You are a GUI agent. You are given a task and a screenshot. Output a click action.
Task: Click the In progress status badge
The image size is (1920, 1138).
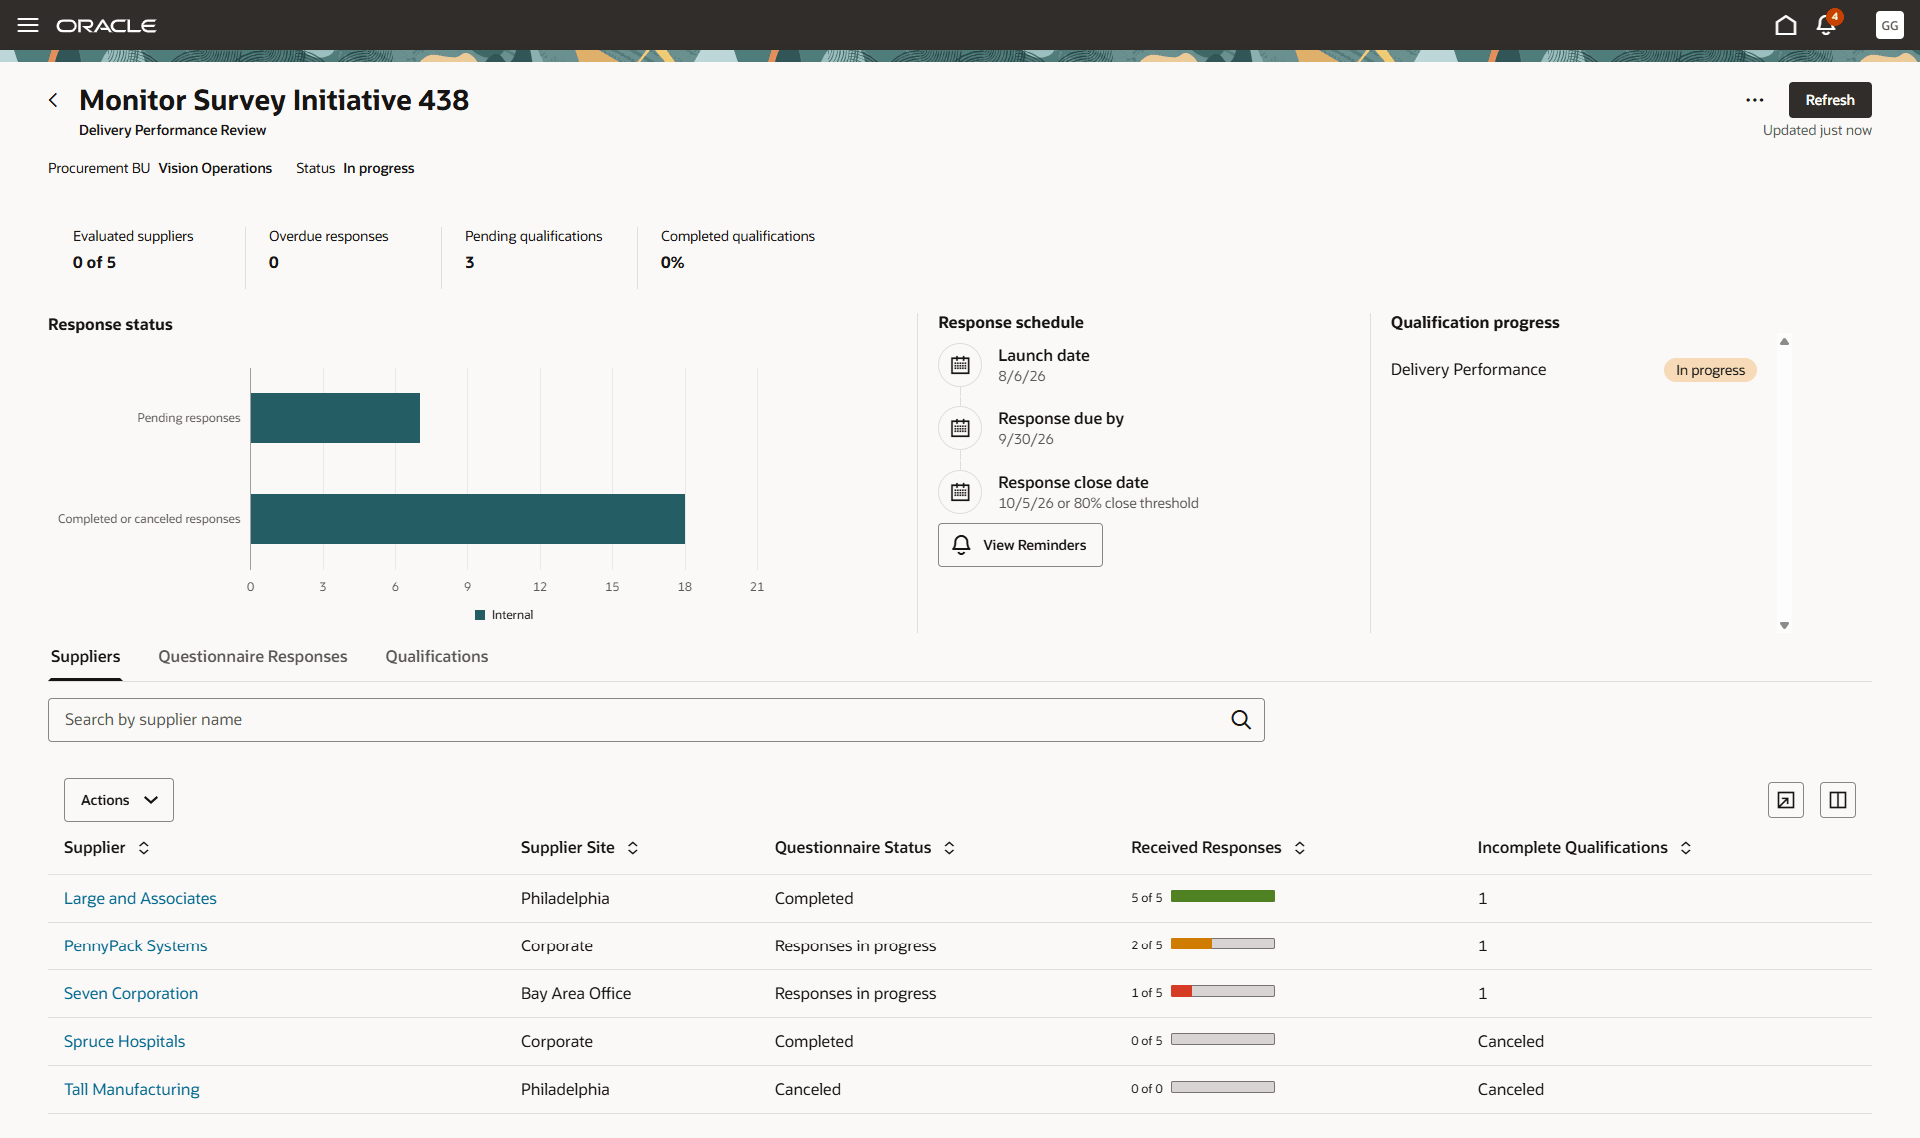click(1710, 370)
